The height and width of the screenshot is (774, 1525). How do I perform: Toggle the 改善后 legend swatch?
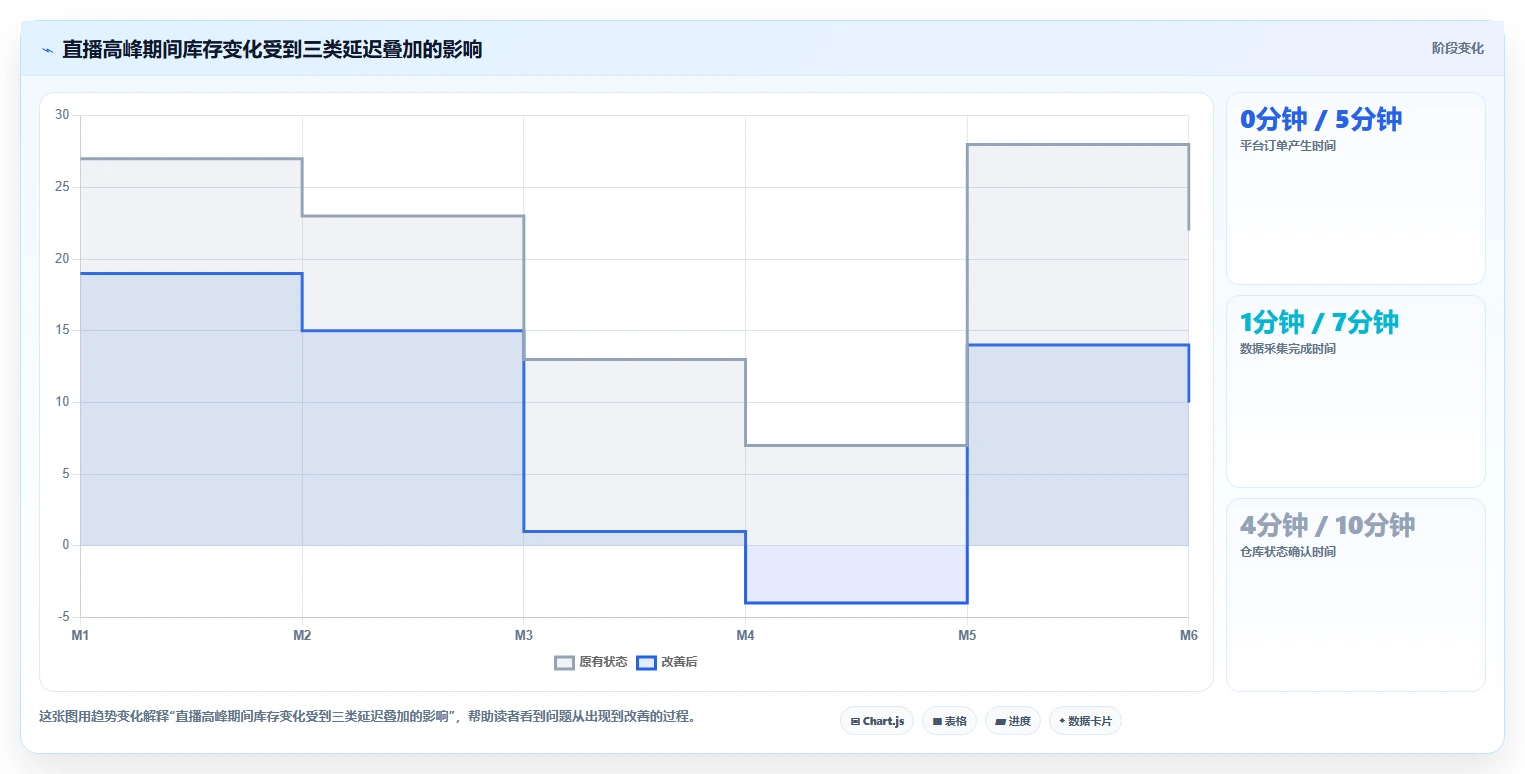(647, 662)
